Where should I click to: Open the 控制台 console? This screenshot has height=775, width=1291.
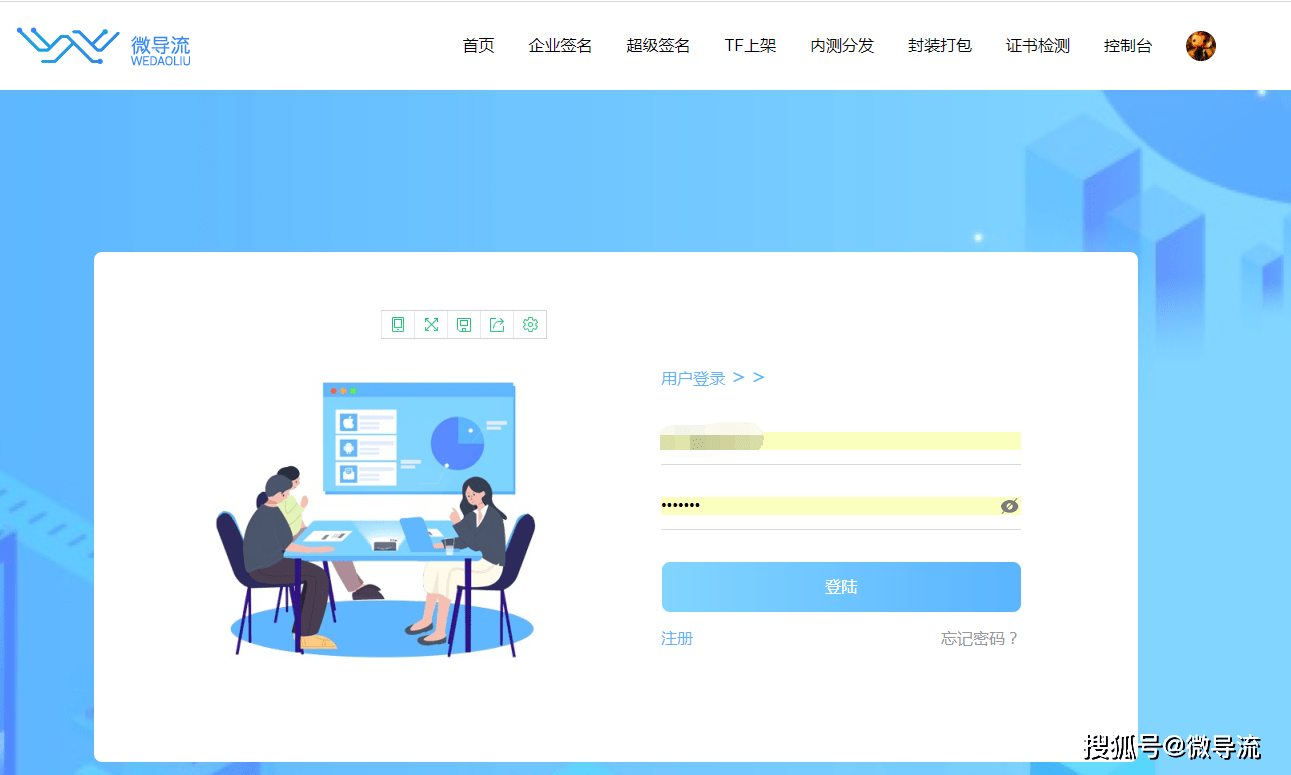point(1128,45)
